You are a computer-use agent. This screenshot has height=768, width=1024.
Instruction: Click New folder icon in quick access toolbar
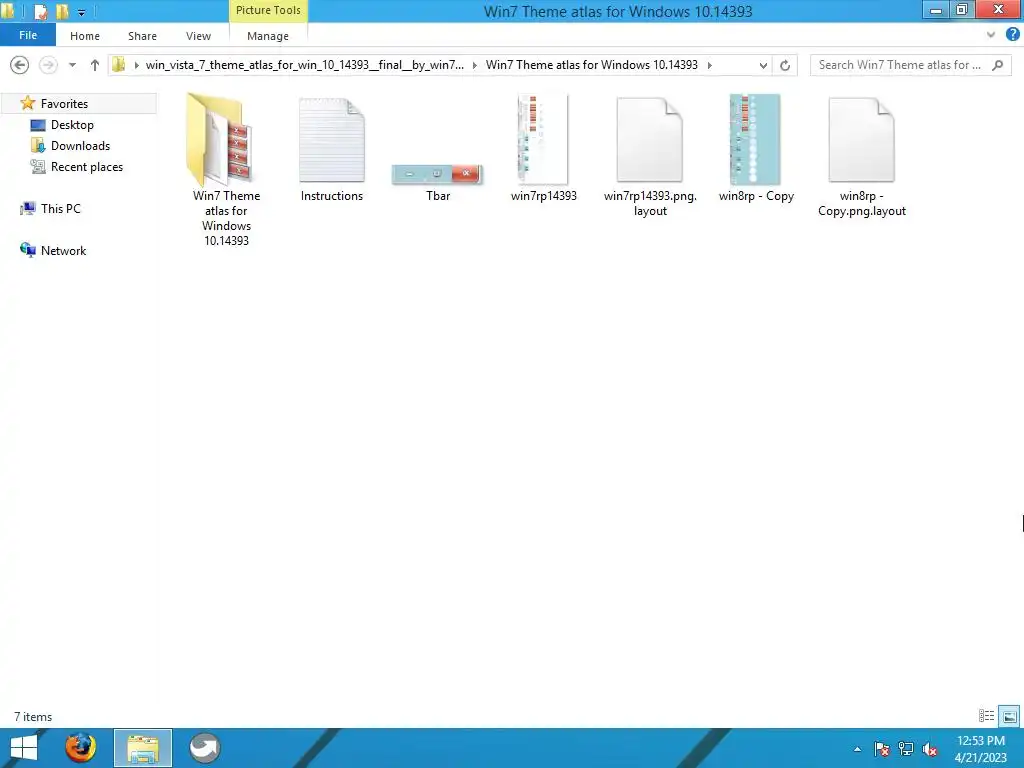coord(62,11)
